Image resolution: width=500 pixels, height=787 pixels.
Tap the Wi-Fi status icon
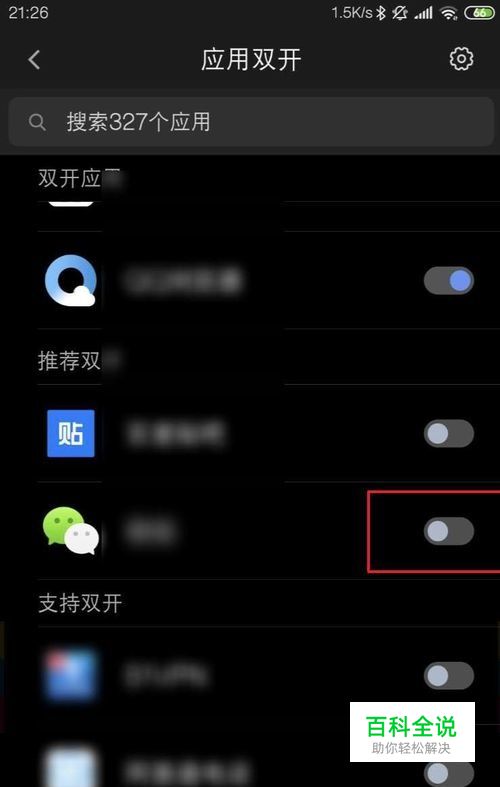click(448, 14)
